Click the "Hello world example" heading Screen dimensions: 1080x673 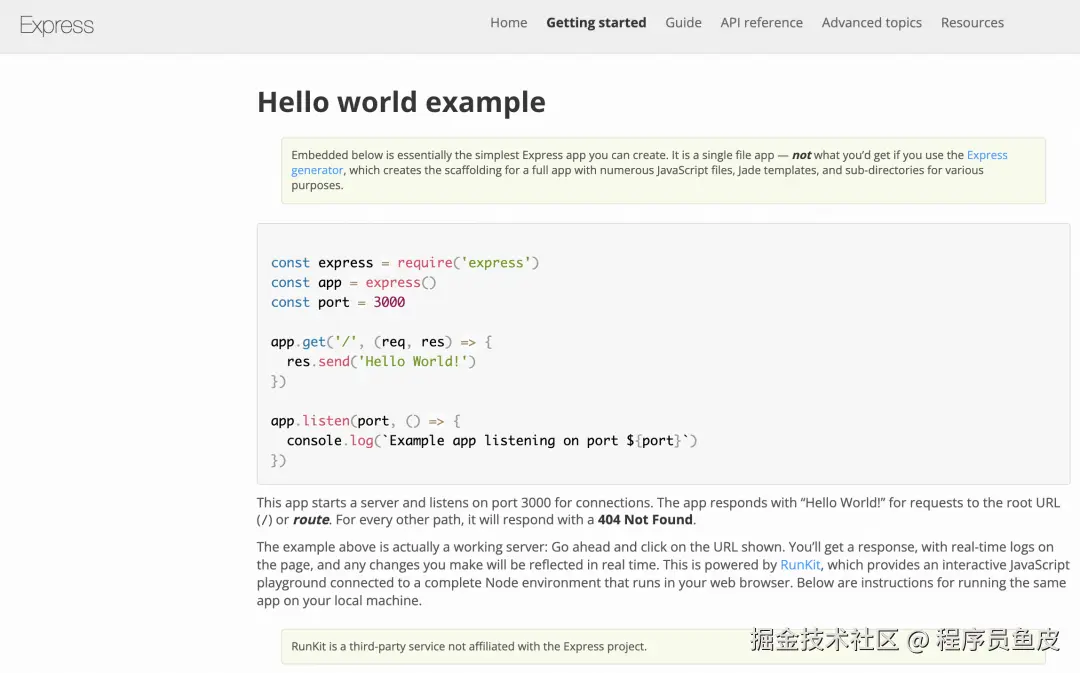pyautogui.click(x=401, y=102)
